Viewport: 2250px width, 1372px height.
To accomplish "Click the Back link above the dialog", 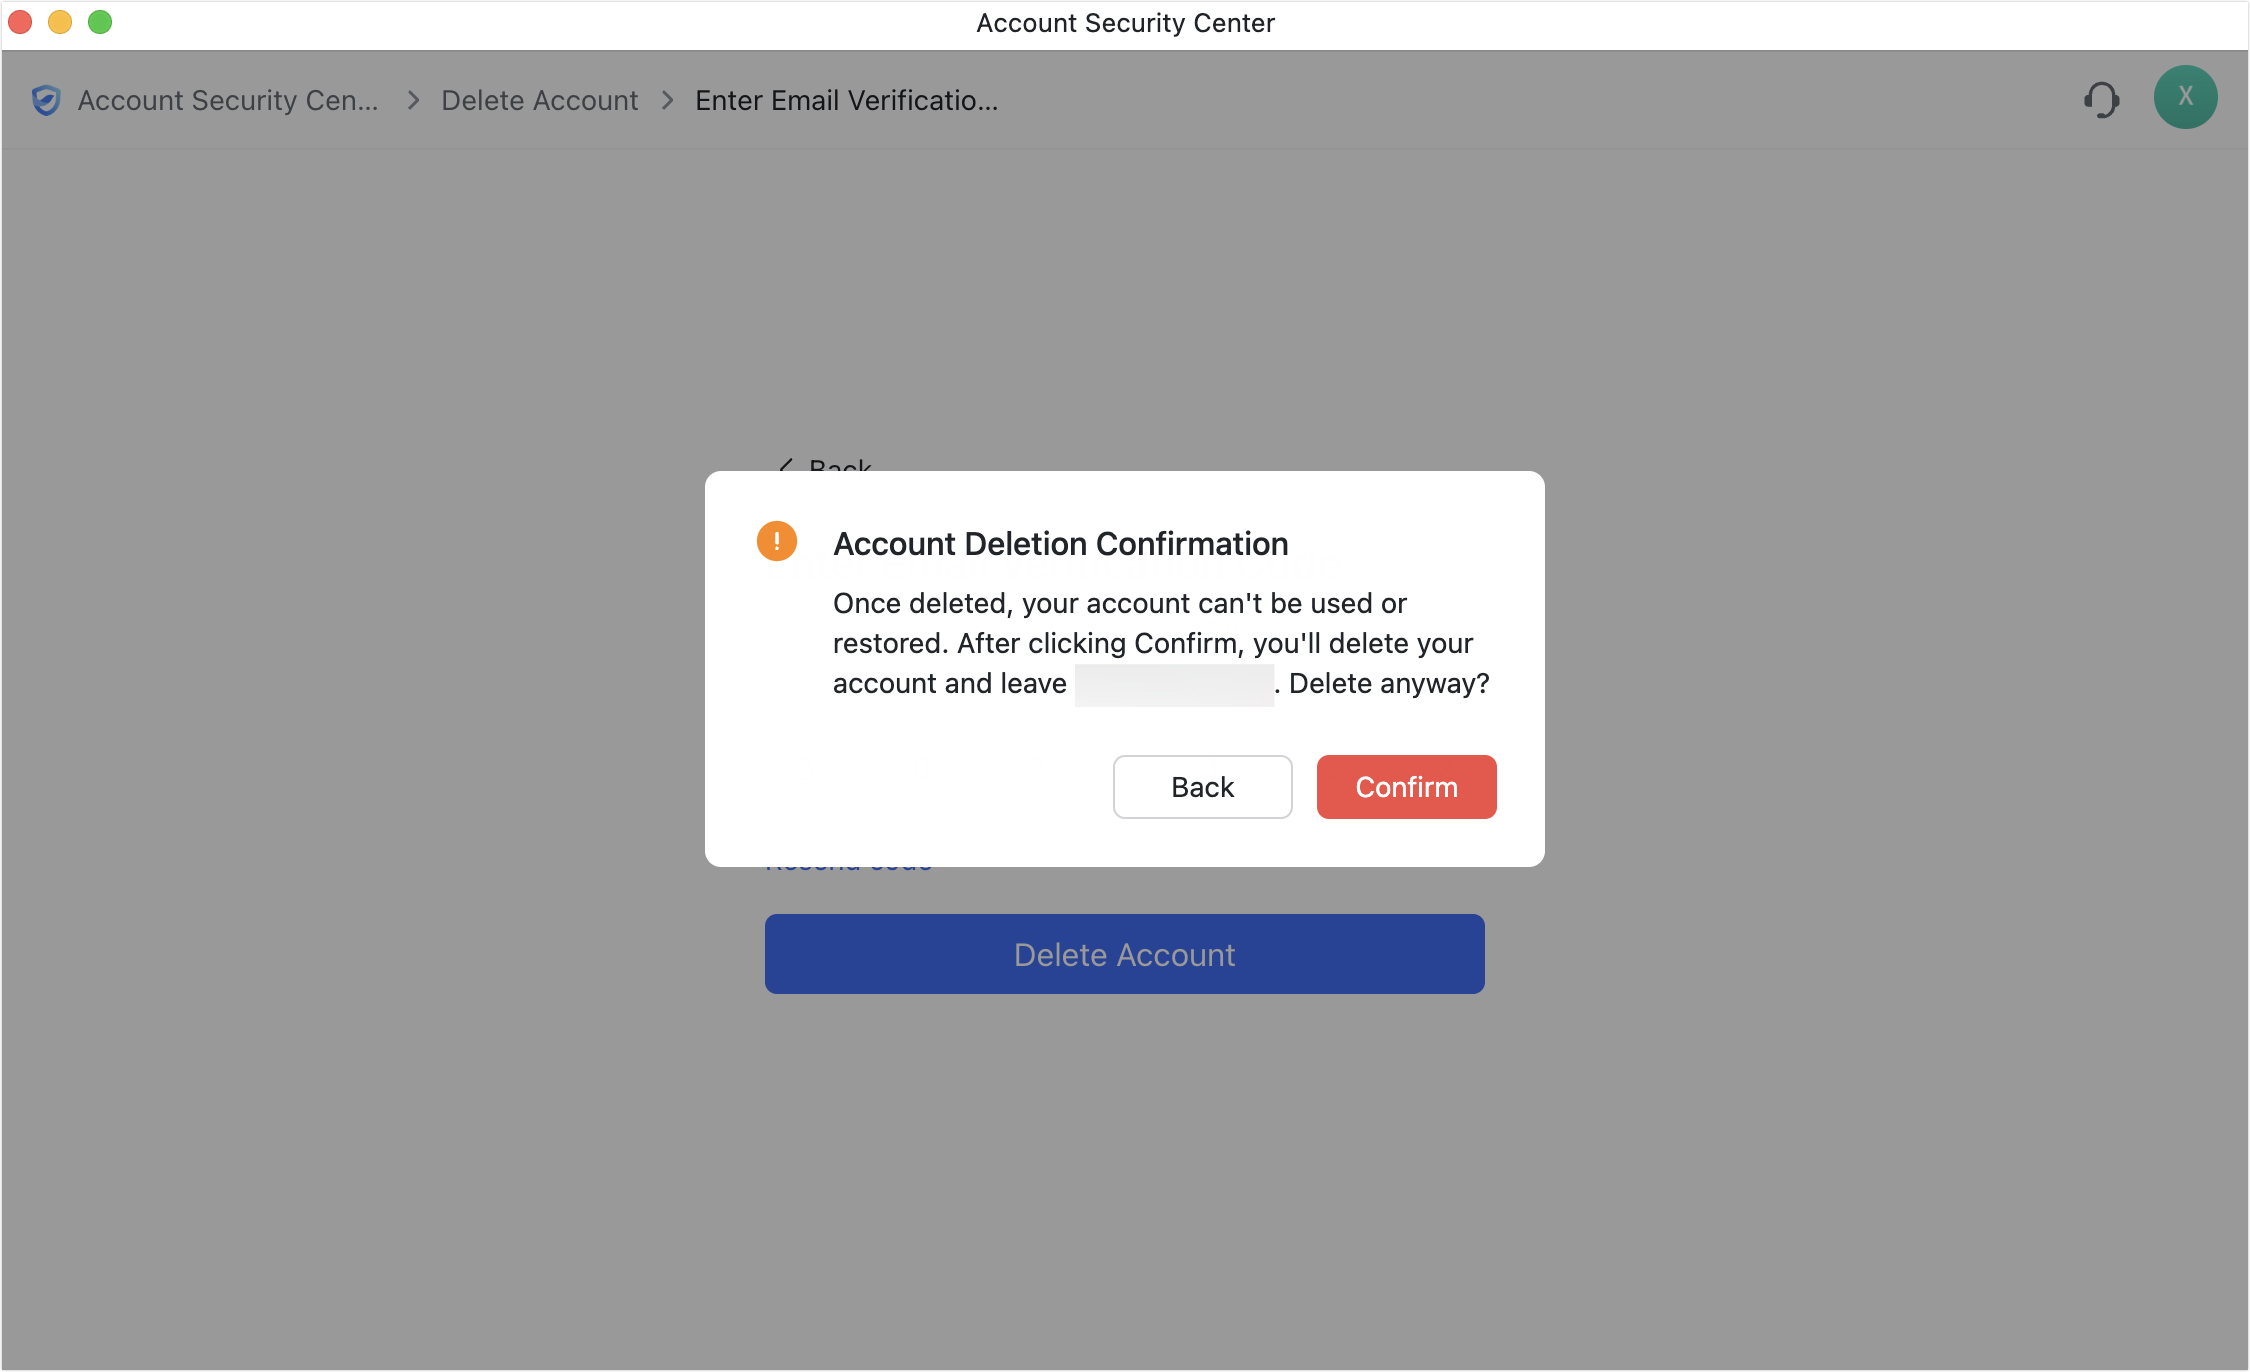I will [x=828, y=464].
